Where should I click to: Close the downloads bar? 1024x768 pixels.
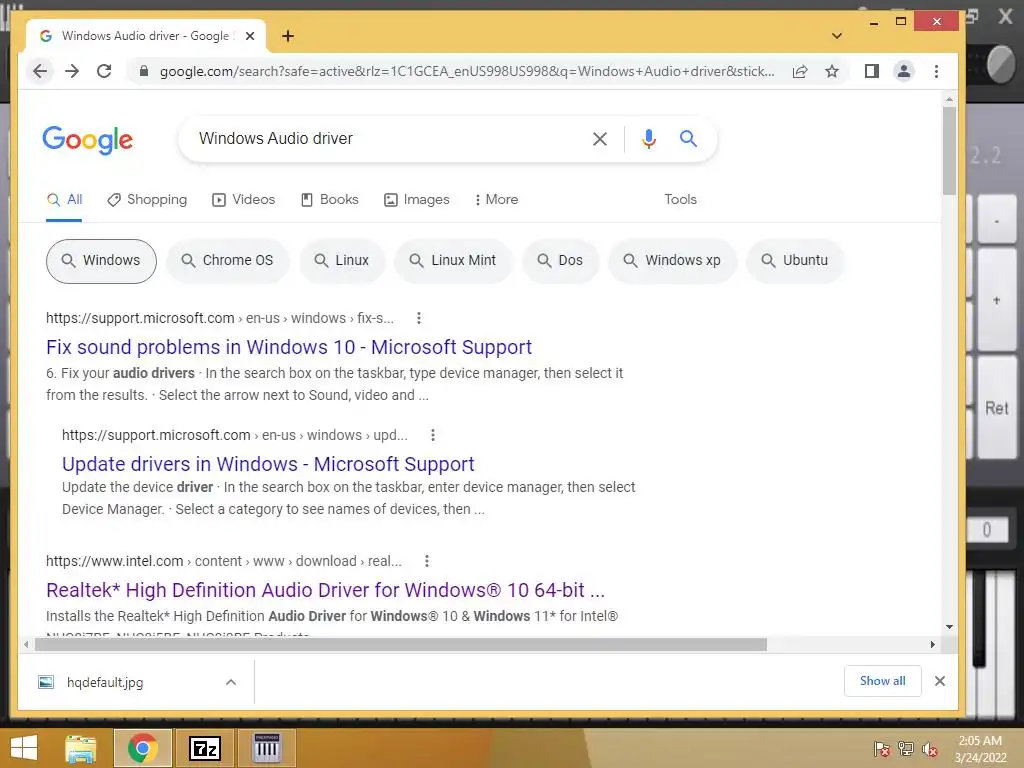tap(940, 681)
